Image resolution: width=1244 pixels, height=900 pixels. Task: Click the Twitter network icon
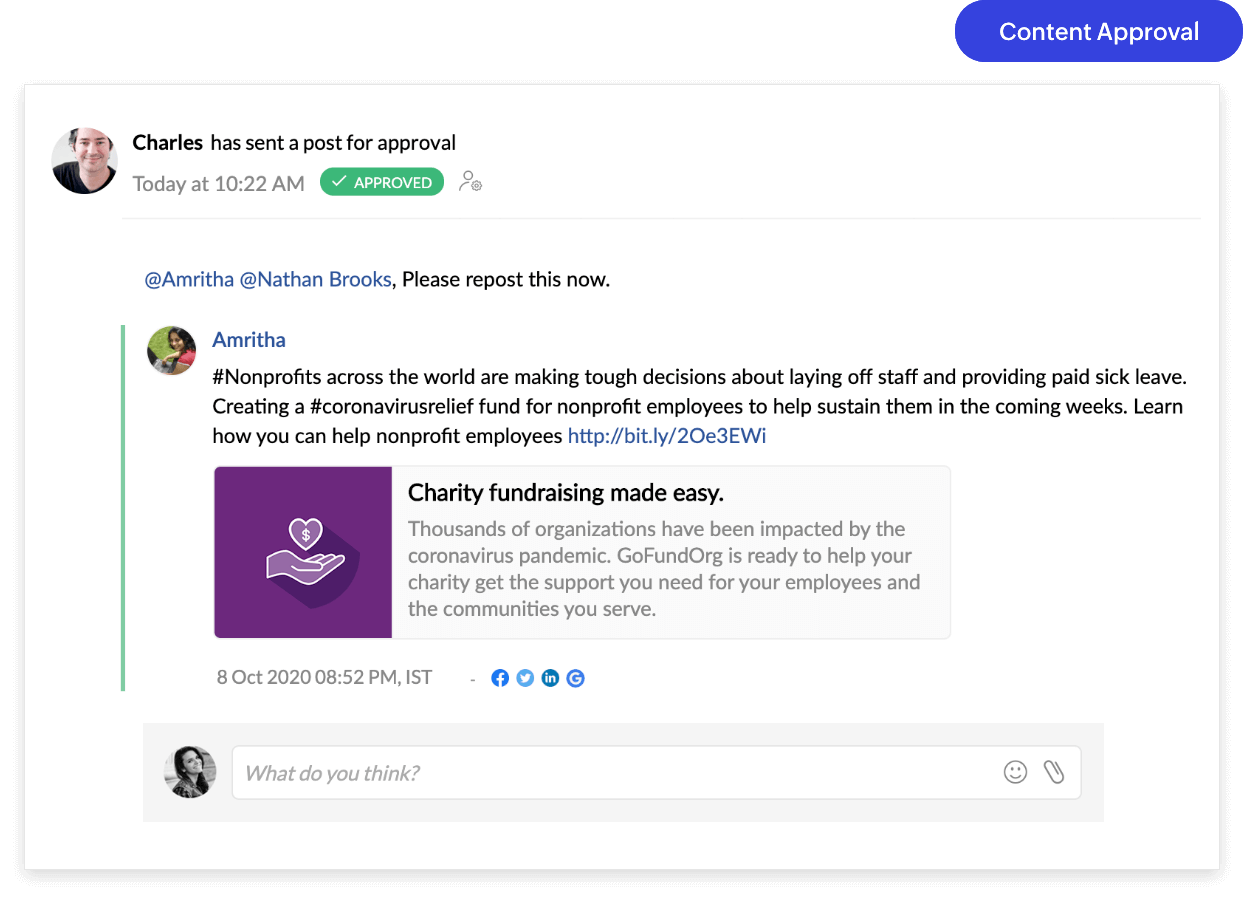pos(525,678)
